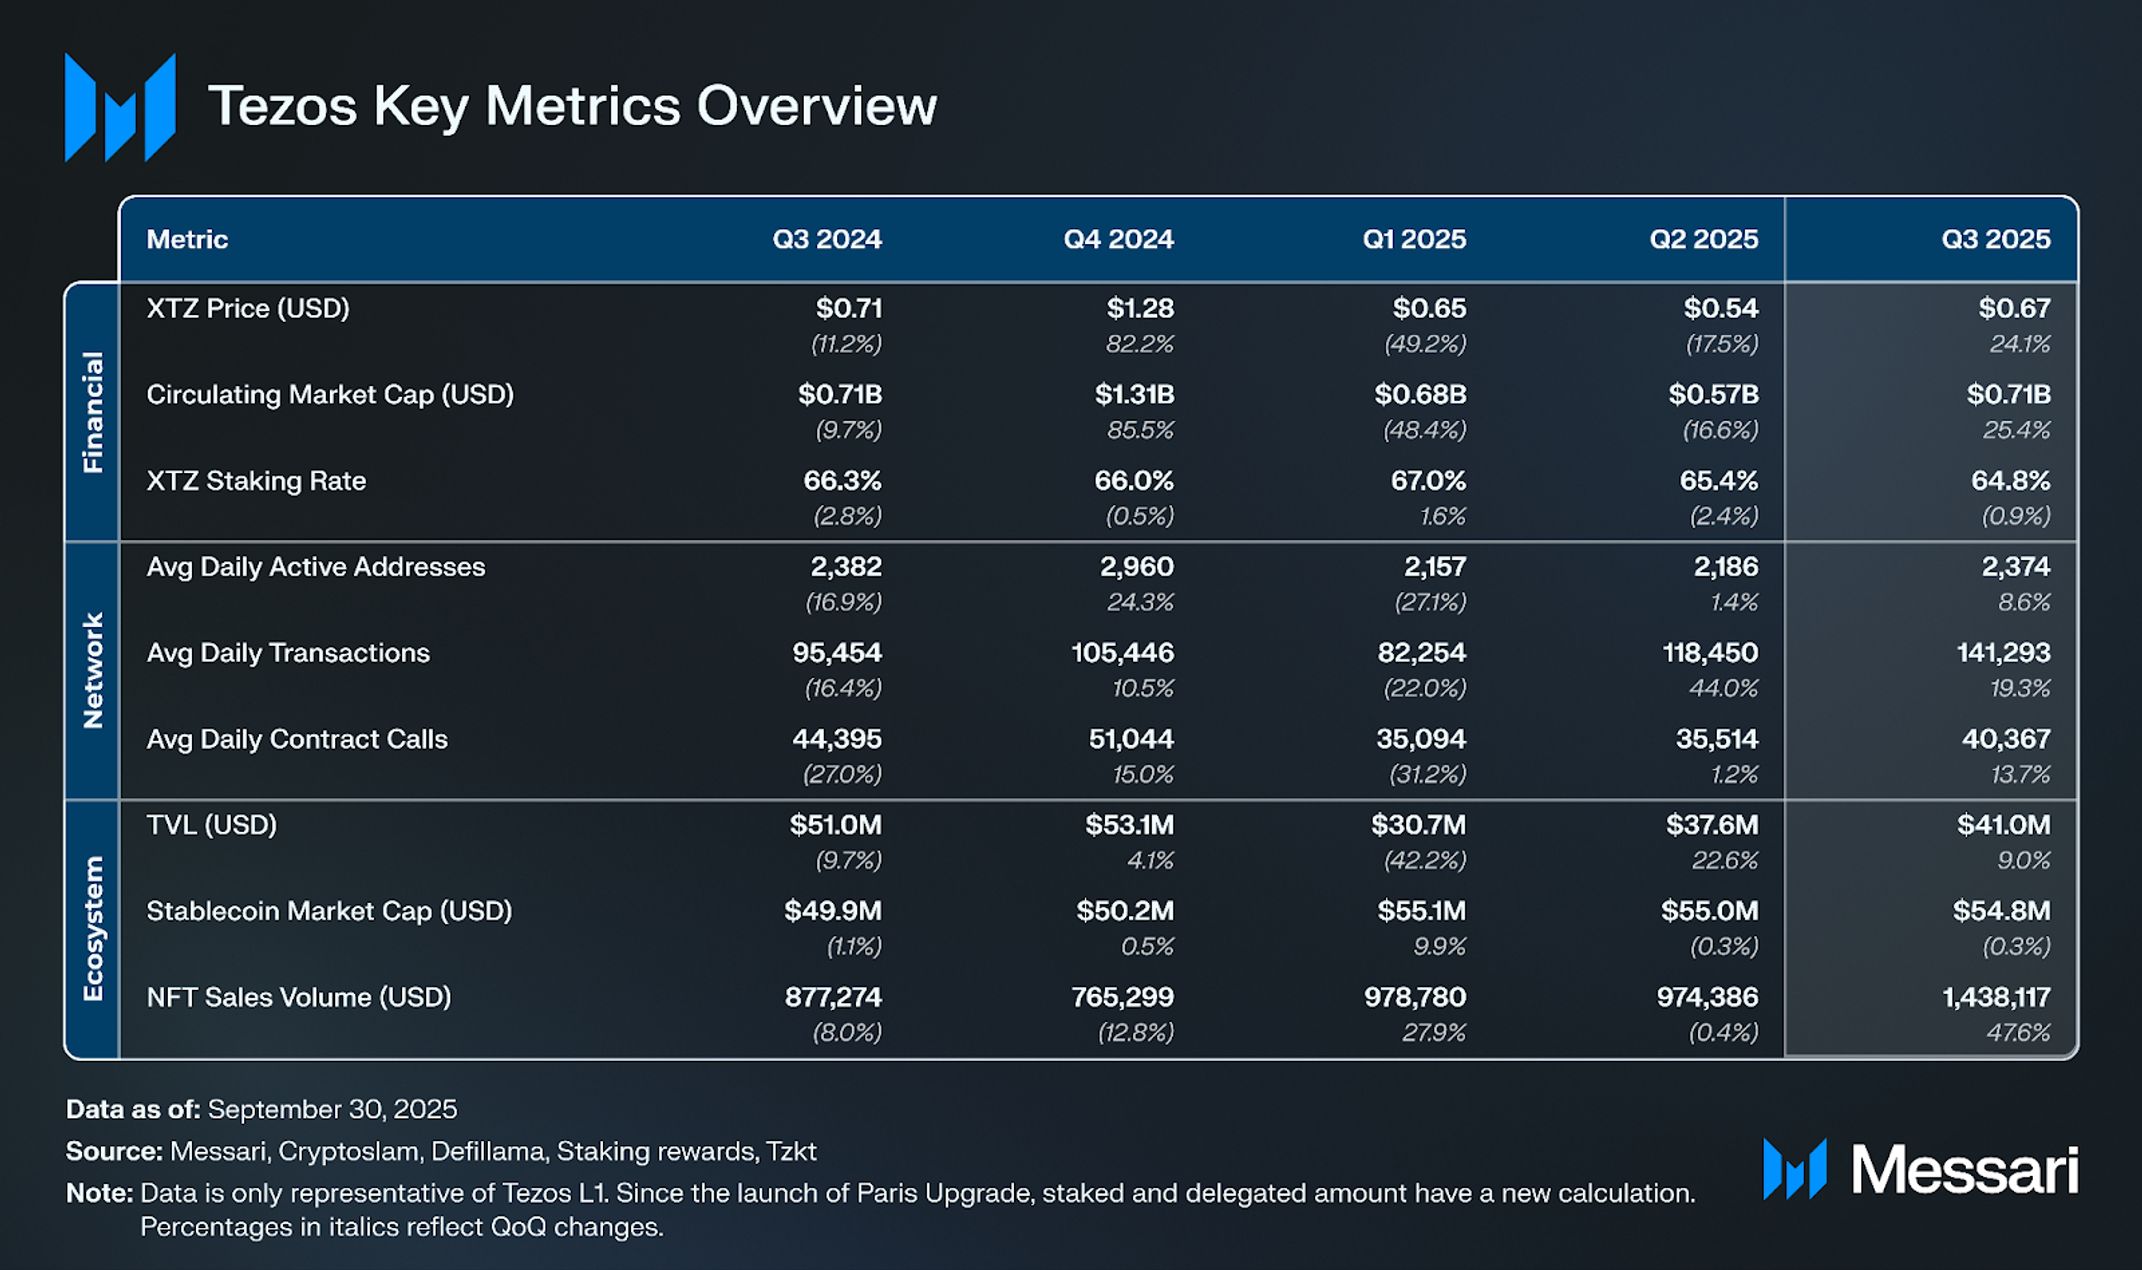The width and height of the screenshot is (2142, 1270).
Task: Click the Source attribution line
Action: click(441, 1151)
